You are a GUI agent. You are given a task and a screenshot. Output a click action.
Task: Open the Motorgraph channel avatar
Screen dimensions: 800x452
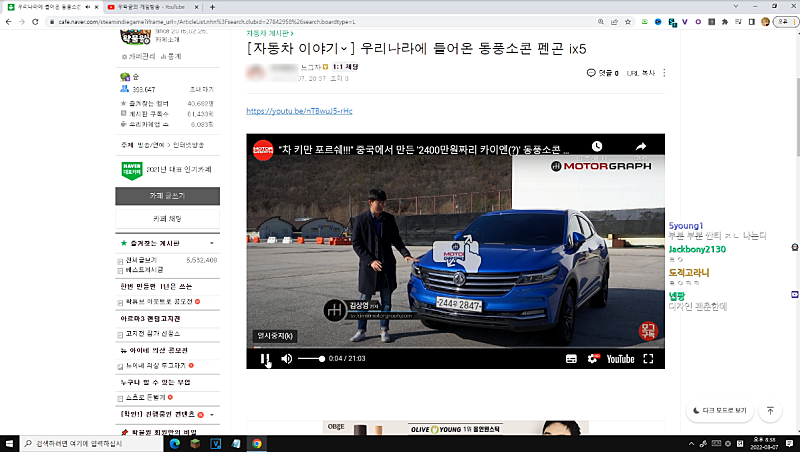[263, 150]
